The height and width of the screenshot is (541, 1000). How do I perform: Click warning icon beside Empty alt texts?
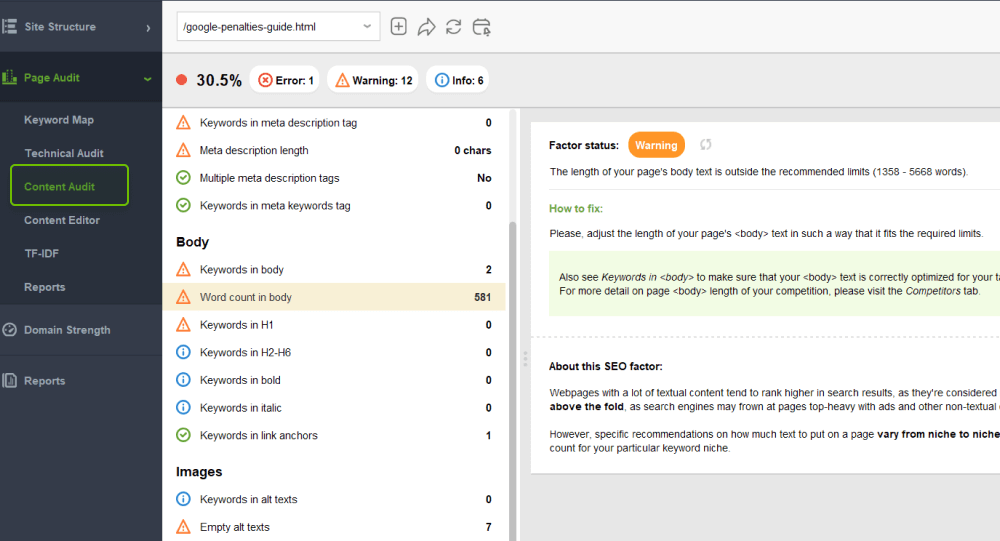coord(183,526)
